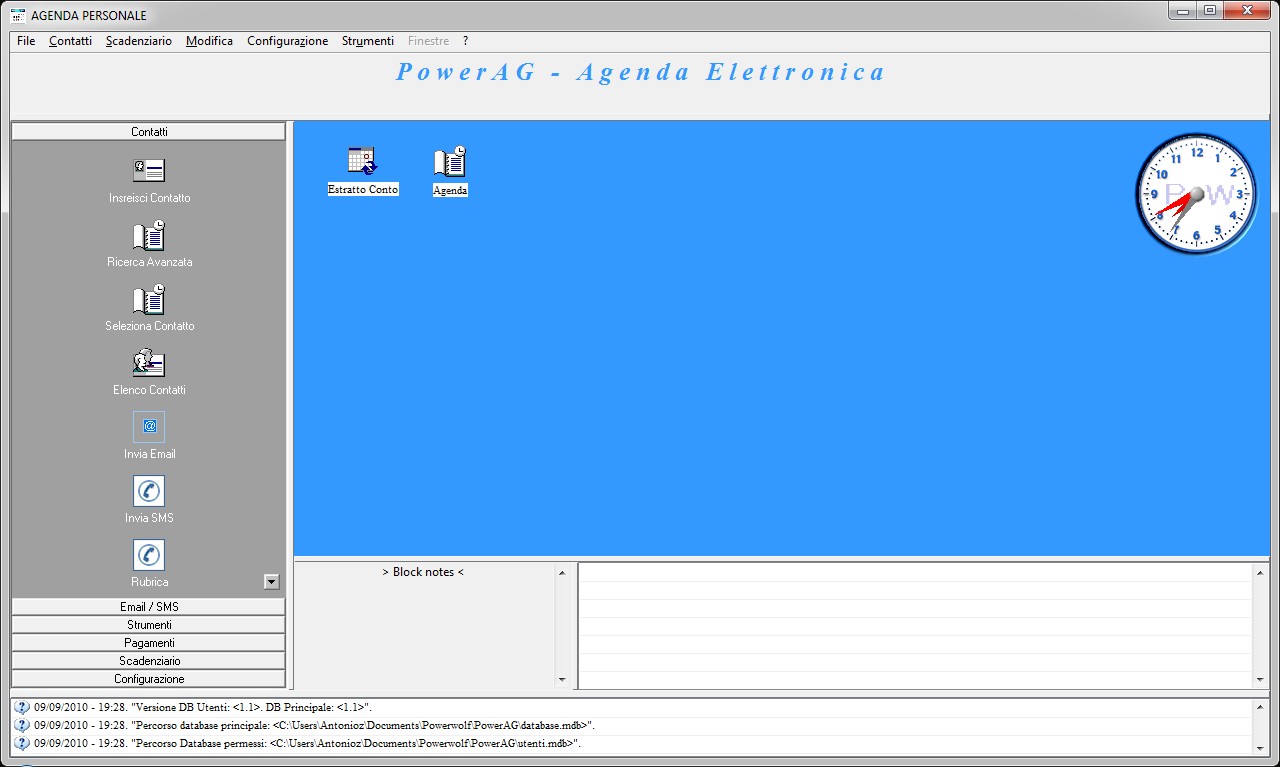Open the File menu
This screenshot has width=1280, height=767.
click(x=26, y=41)
